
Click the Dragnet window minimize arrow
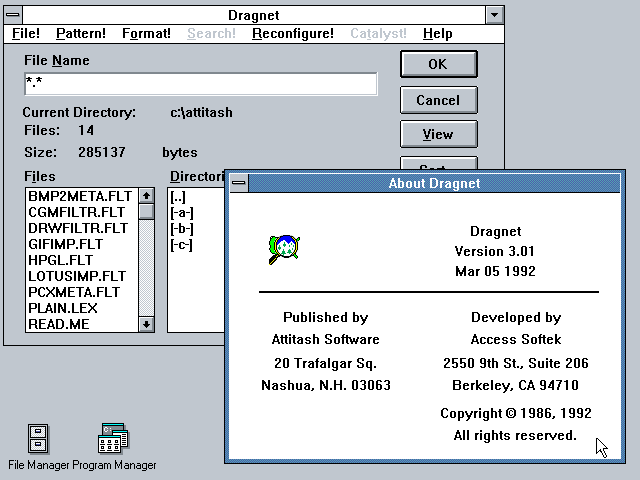point(494,15)
